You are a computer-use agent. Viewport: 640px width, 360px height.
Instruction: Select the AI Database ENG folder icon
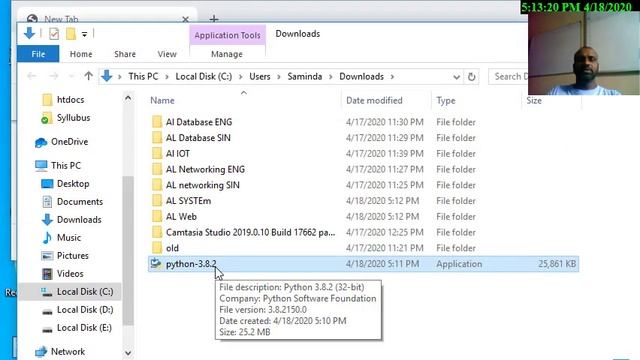coord(157,122)
